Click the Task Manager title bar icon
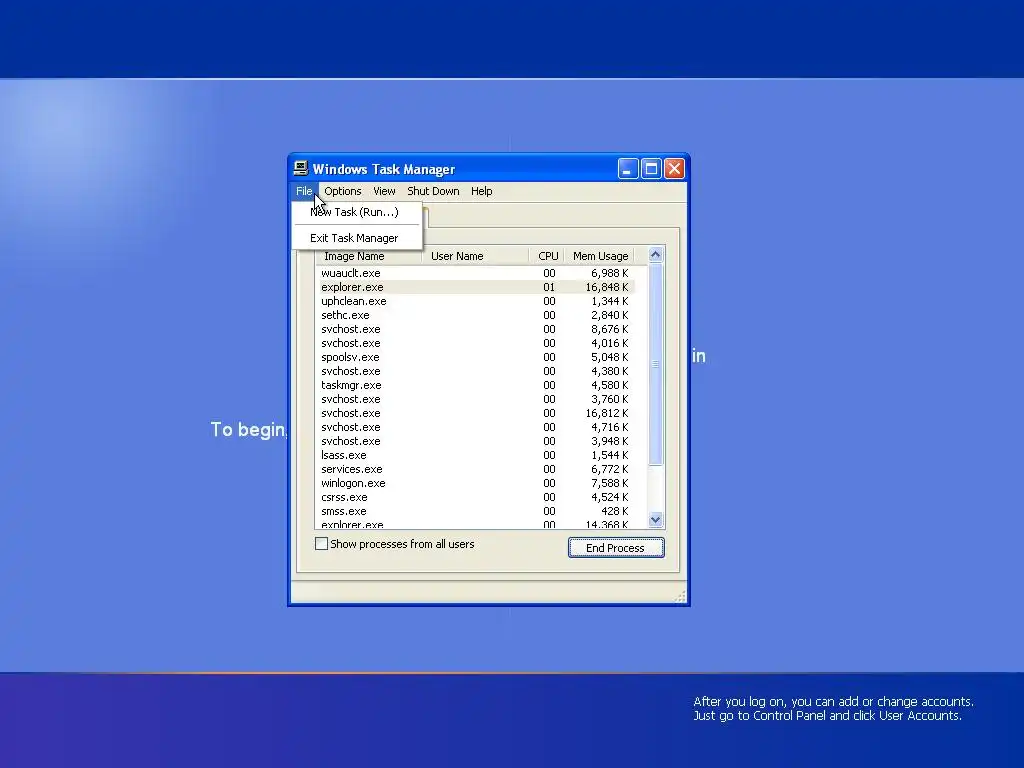 coord(300,168)
